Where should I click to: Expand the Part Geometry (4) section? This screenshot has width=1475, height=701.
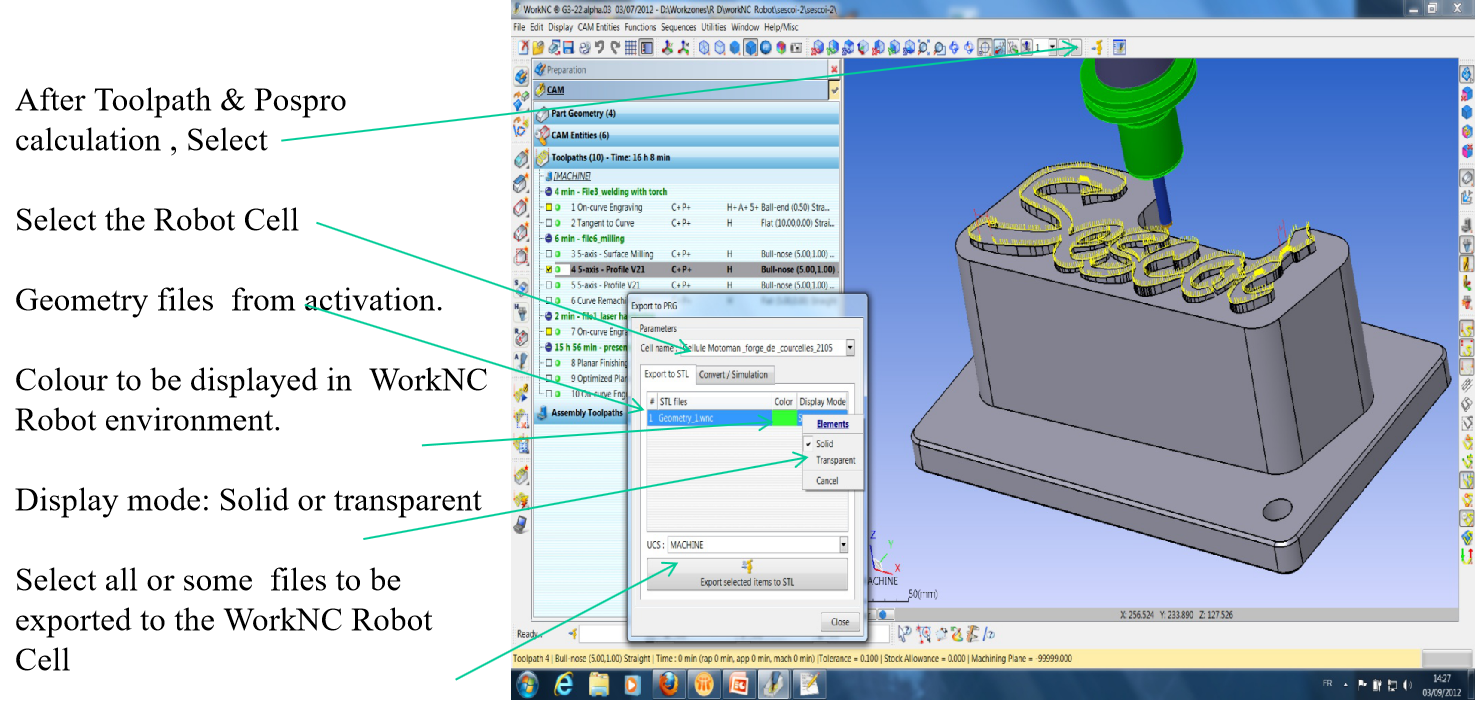[688, 113]
